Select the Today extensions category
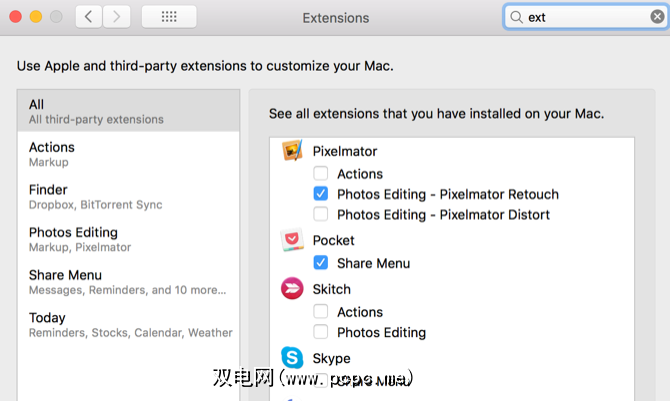Viewport: 670px width, 401px height. 128,324
